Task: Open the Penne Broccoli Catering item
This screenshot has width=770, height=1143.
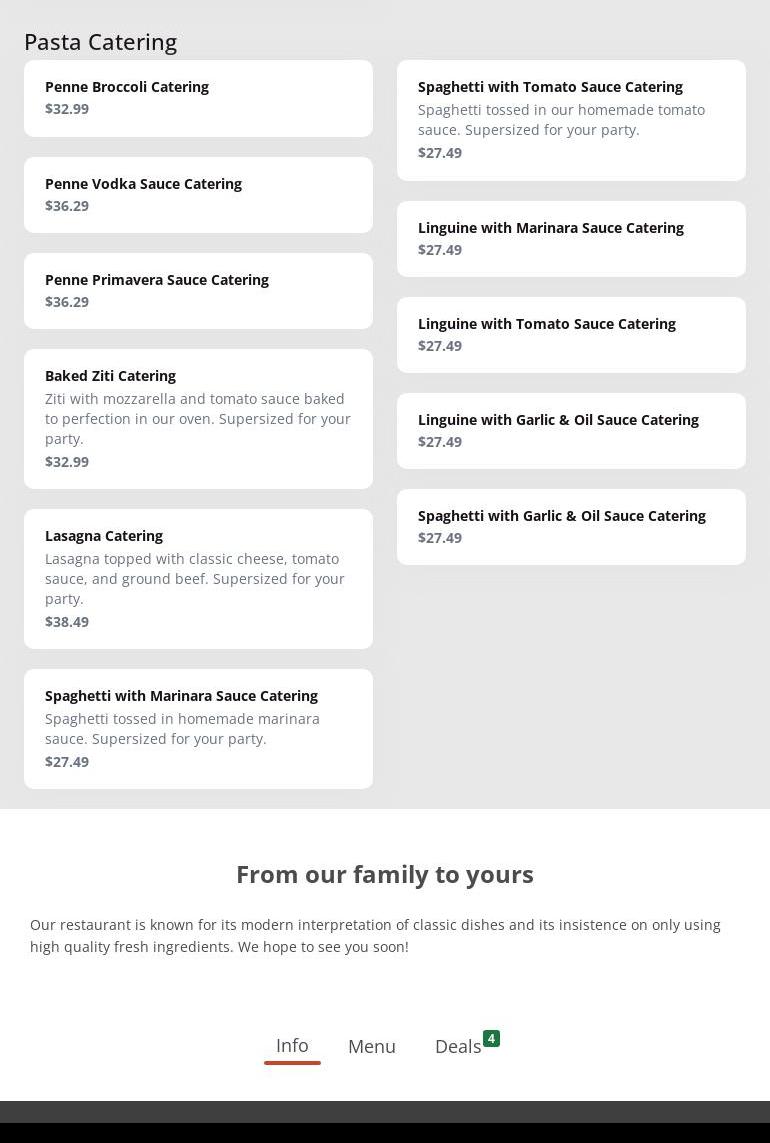Action: 198,98
